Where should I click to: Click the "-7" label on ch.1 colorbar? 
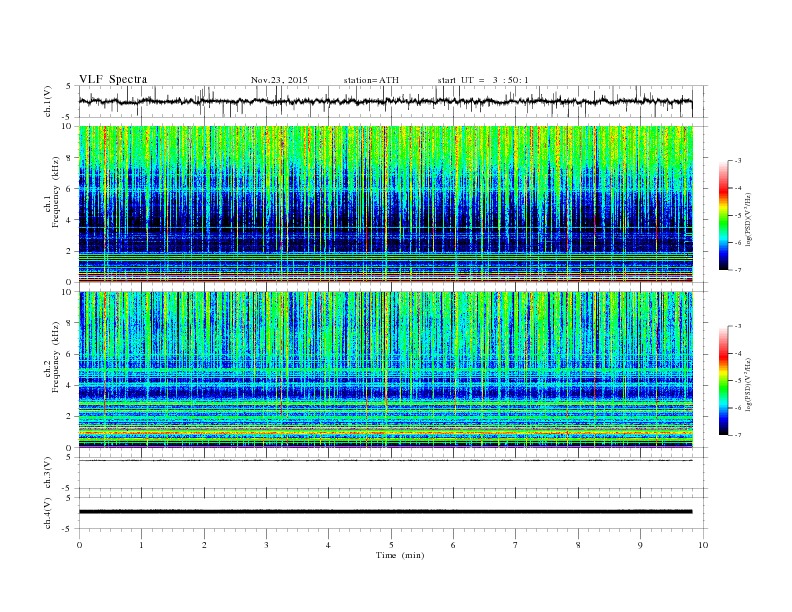[737, 270]
